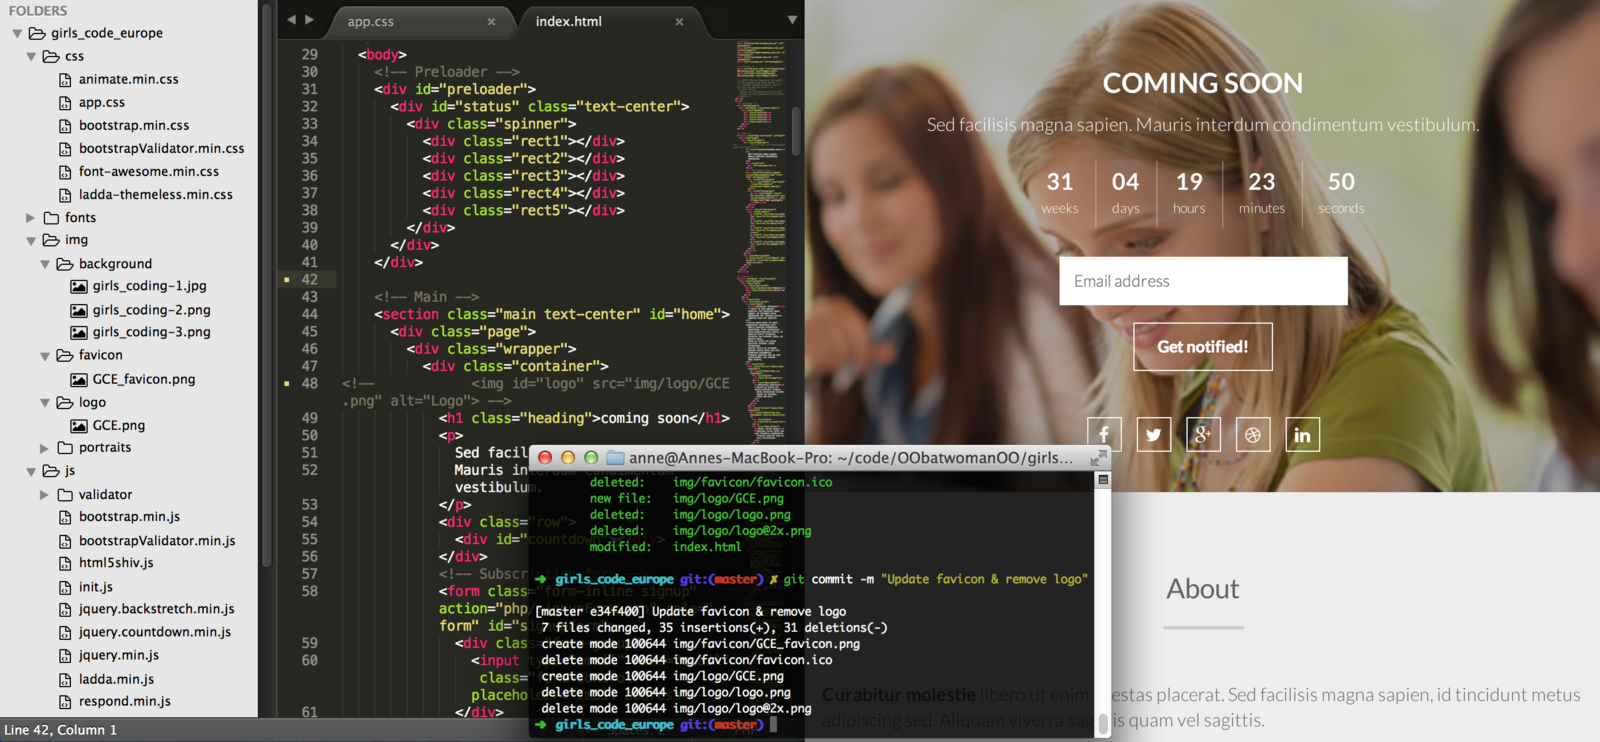Click the Facebook social icon
Screen dimensions: 1600x742
click(1104, 435)
